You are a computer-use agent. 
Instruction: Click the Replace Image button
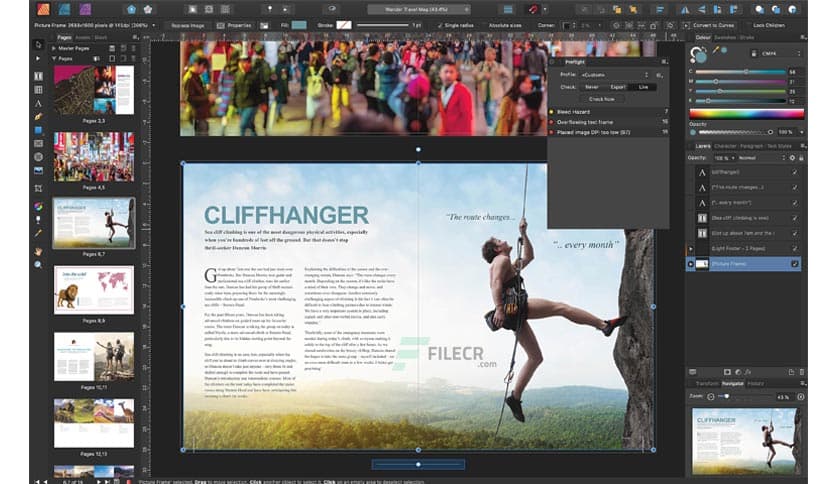point(188,26)
